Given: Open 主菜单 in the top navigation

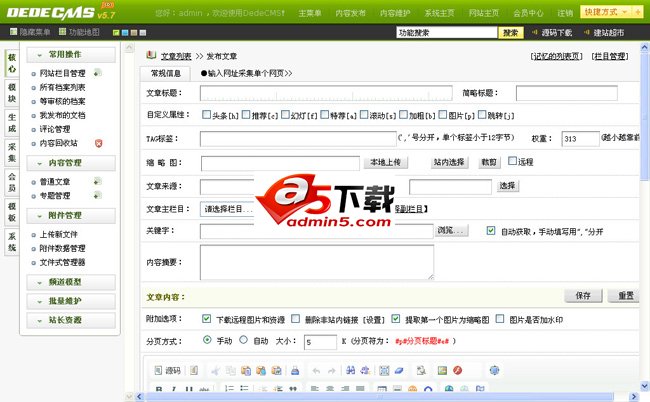Looking at the screenshot, I should click(310, 13).
